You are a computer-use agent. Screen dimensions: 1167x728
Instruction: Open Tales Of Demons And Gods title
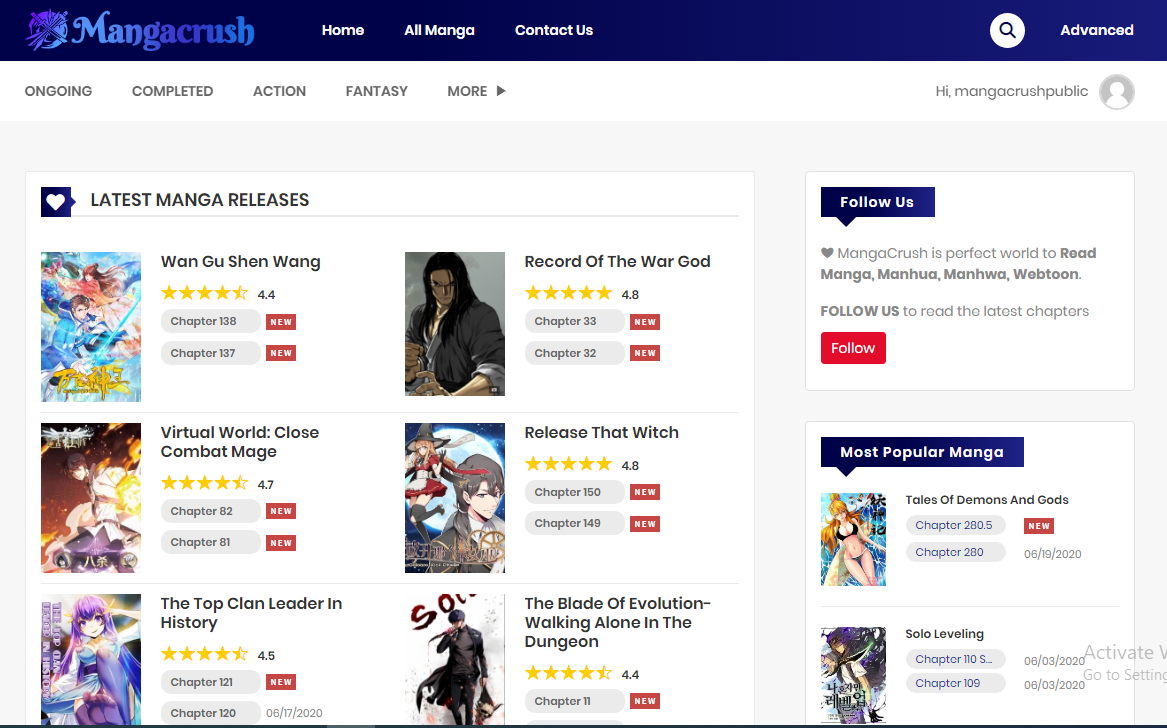[x=987, y=499]
